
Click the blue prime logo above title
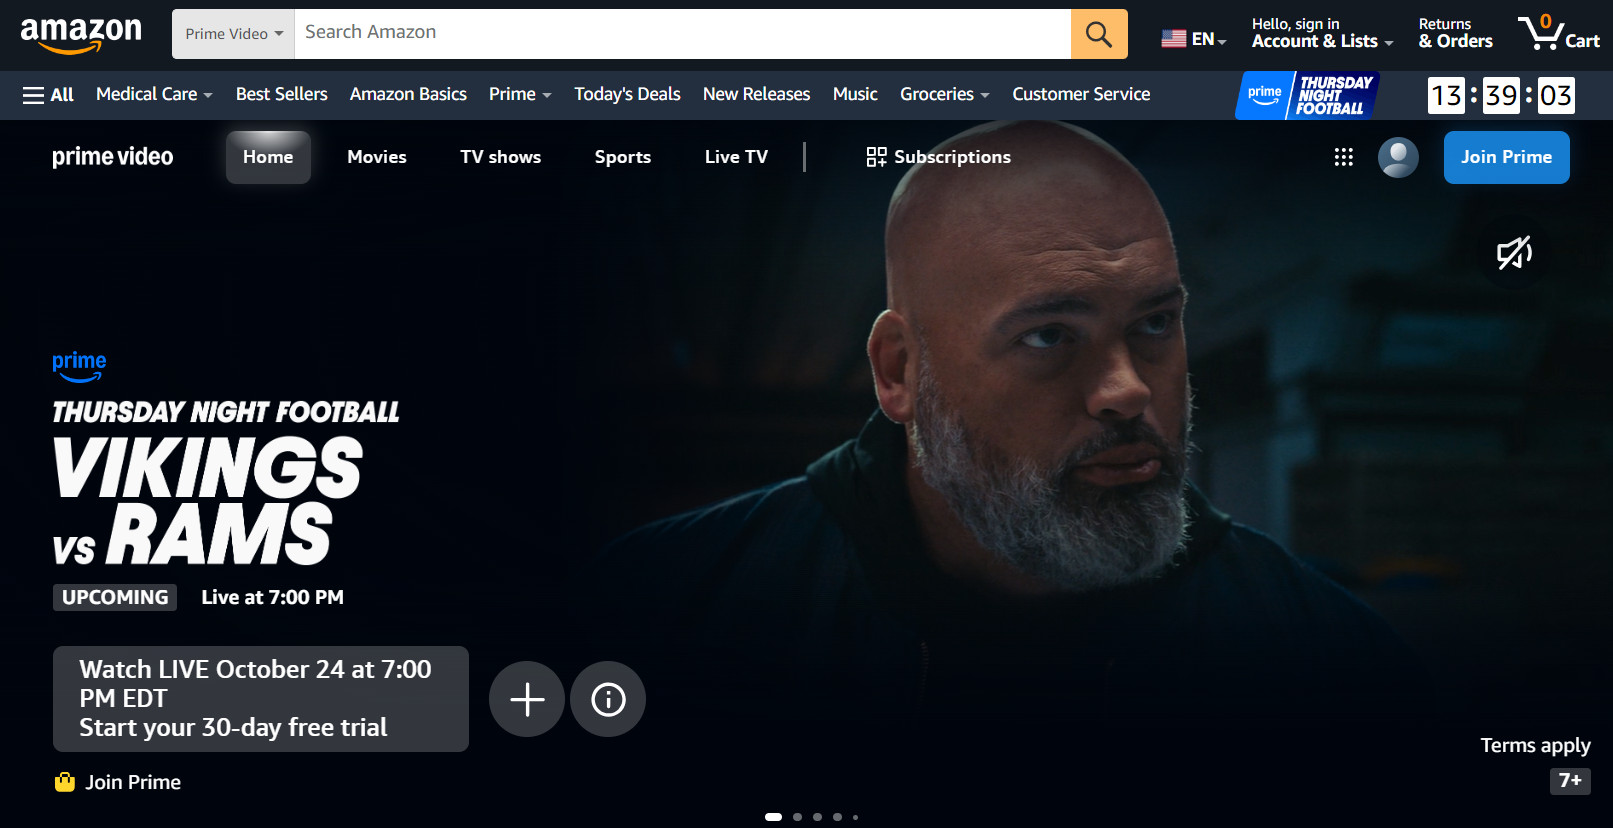(x=79, y=366)
